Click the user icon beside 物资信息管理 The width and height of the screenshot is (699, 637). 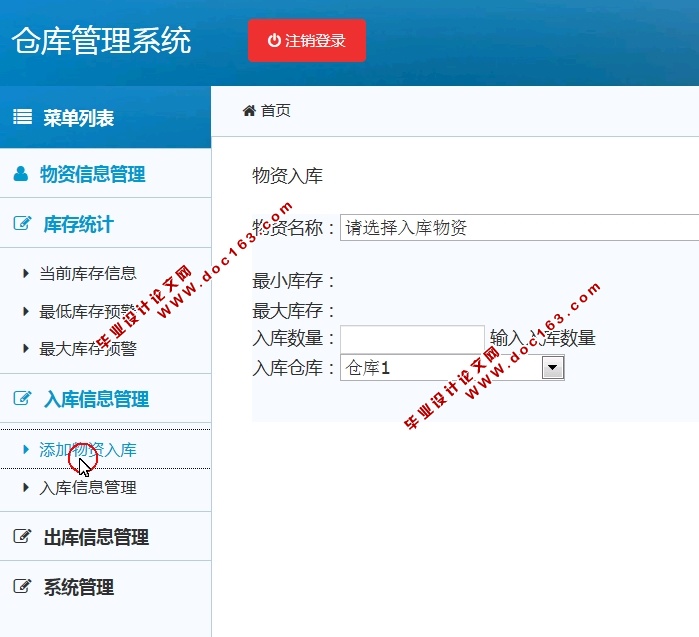[x=21, y=173]
